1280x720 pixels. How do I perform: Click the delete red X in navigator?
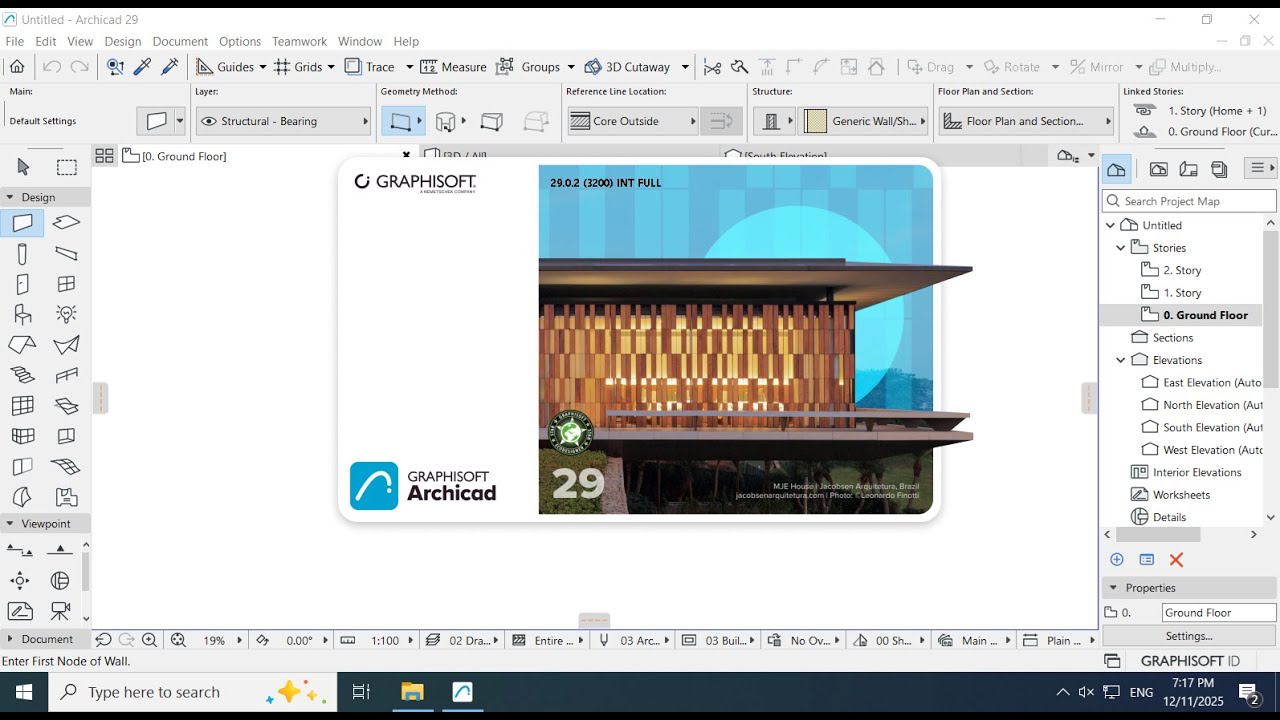click(x=1176, y=560)
